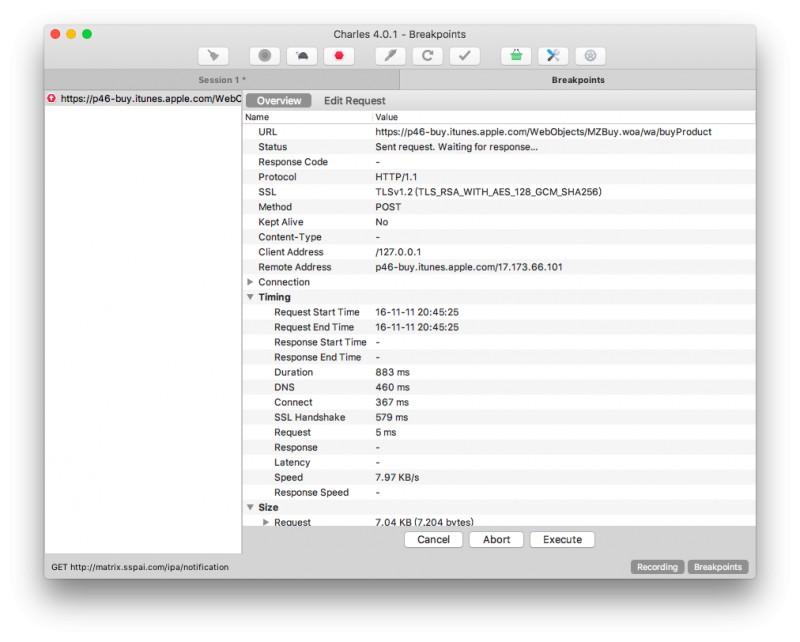Collapse the Timing section
This screenshot has height=642, width=800.
pyautogui.click(x=250, y=297)
